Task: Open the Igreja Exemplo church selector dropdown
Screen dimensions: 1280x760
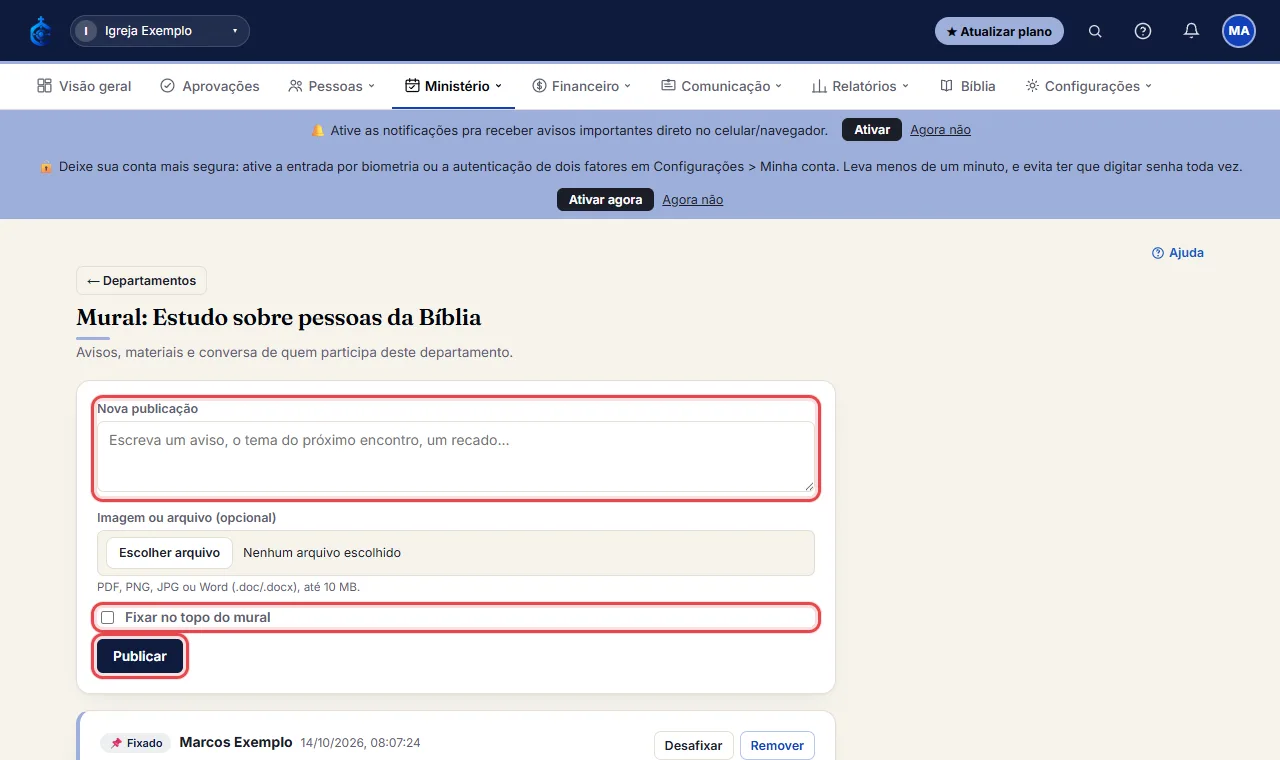Action: [x=160, y=31]
